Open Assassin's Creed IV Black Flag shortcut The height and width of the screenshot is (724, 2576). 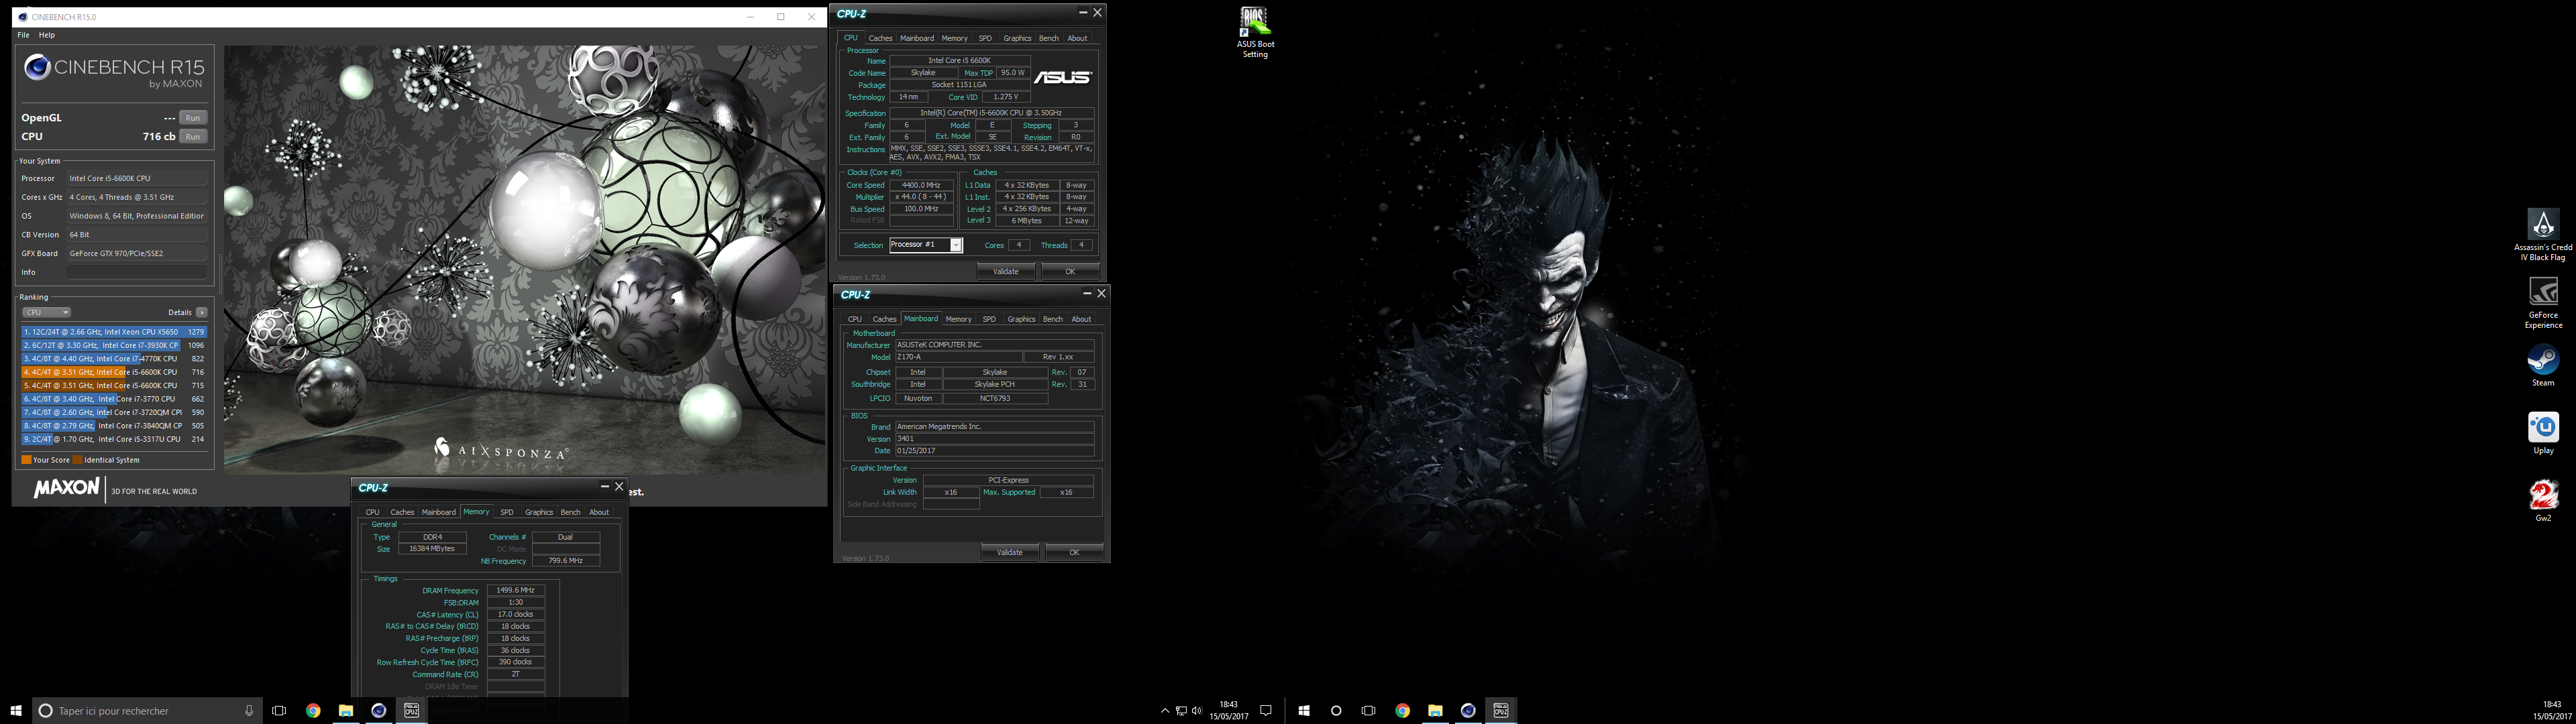pyautogui.click(x=2542, y=235)
